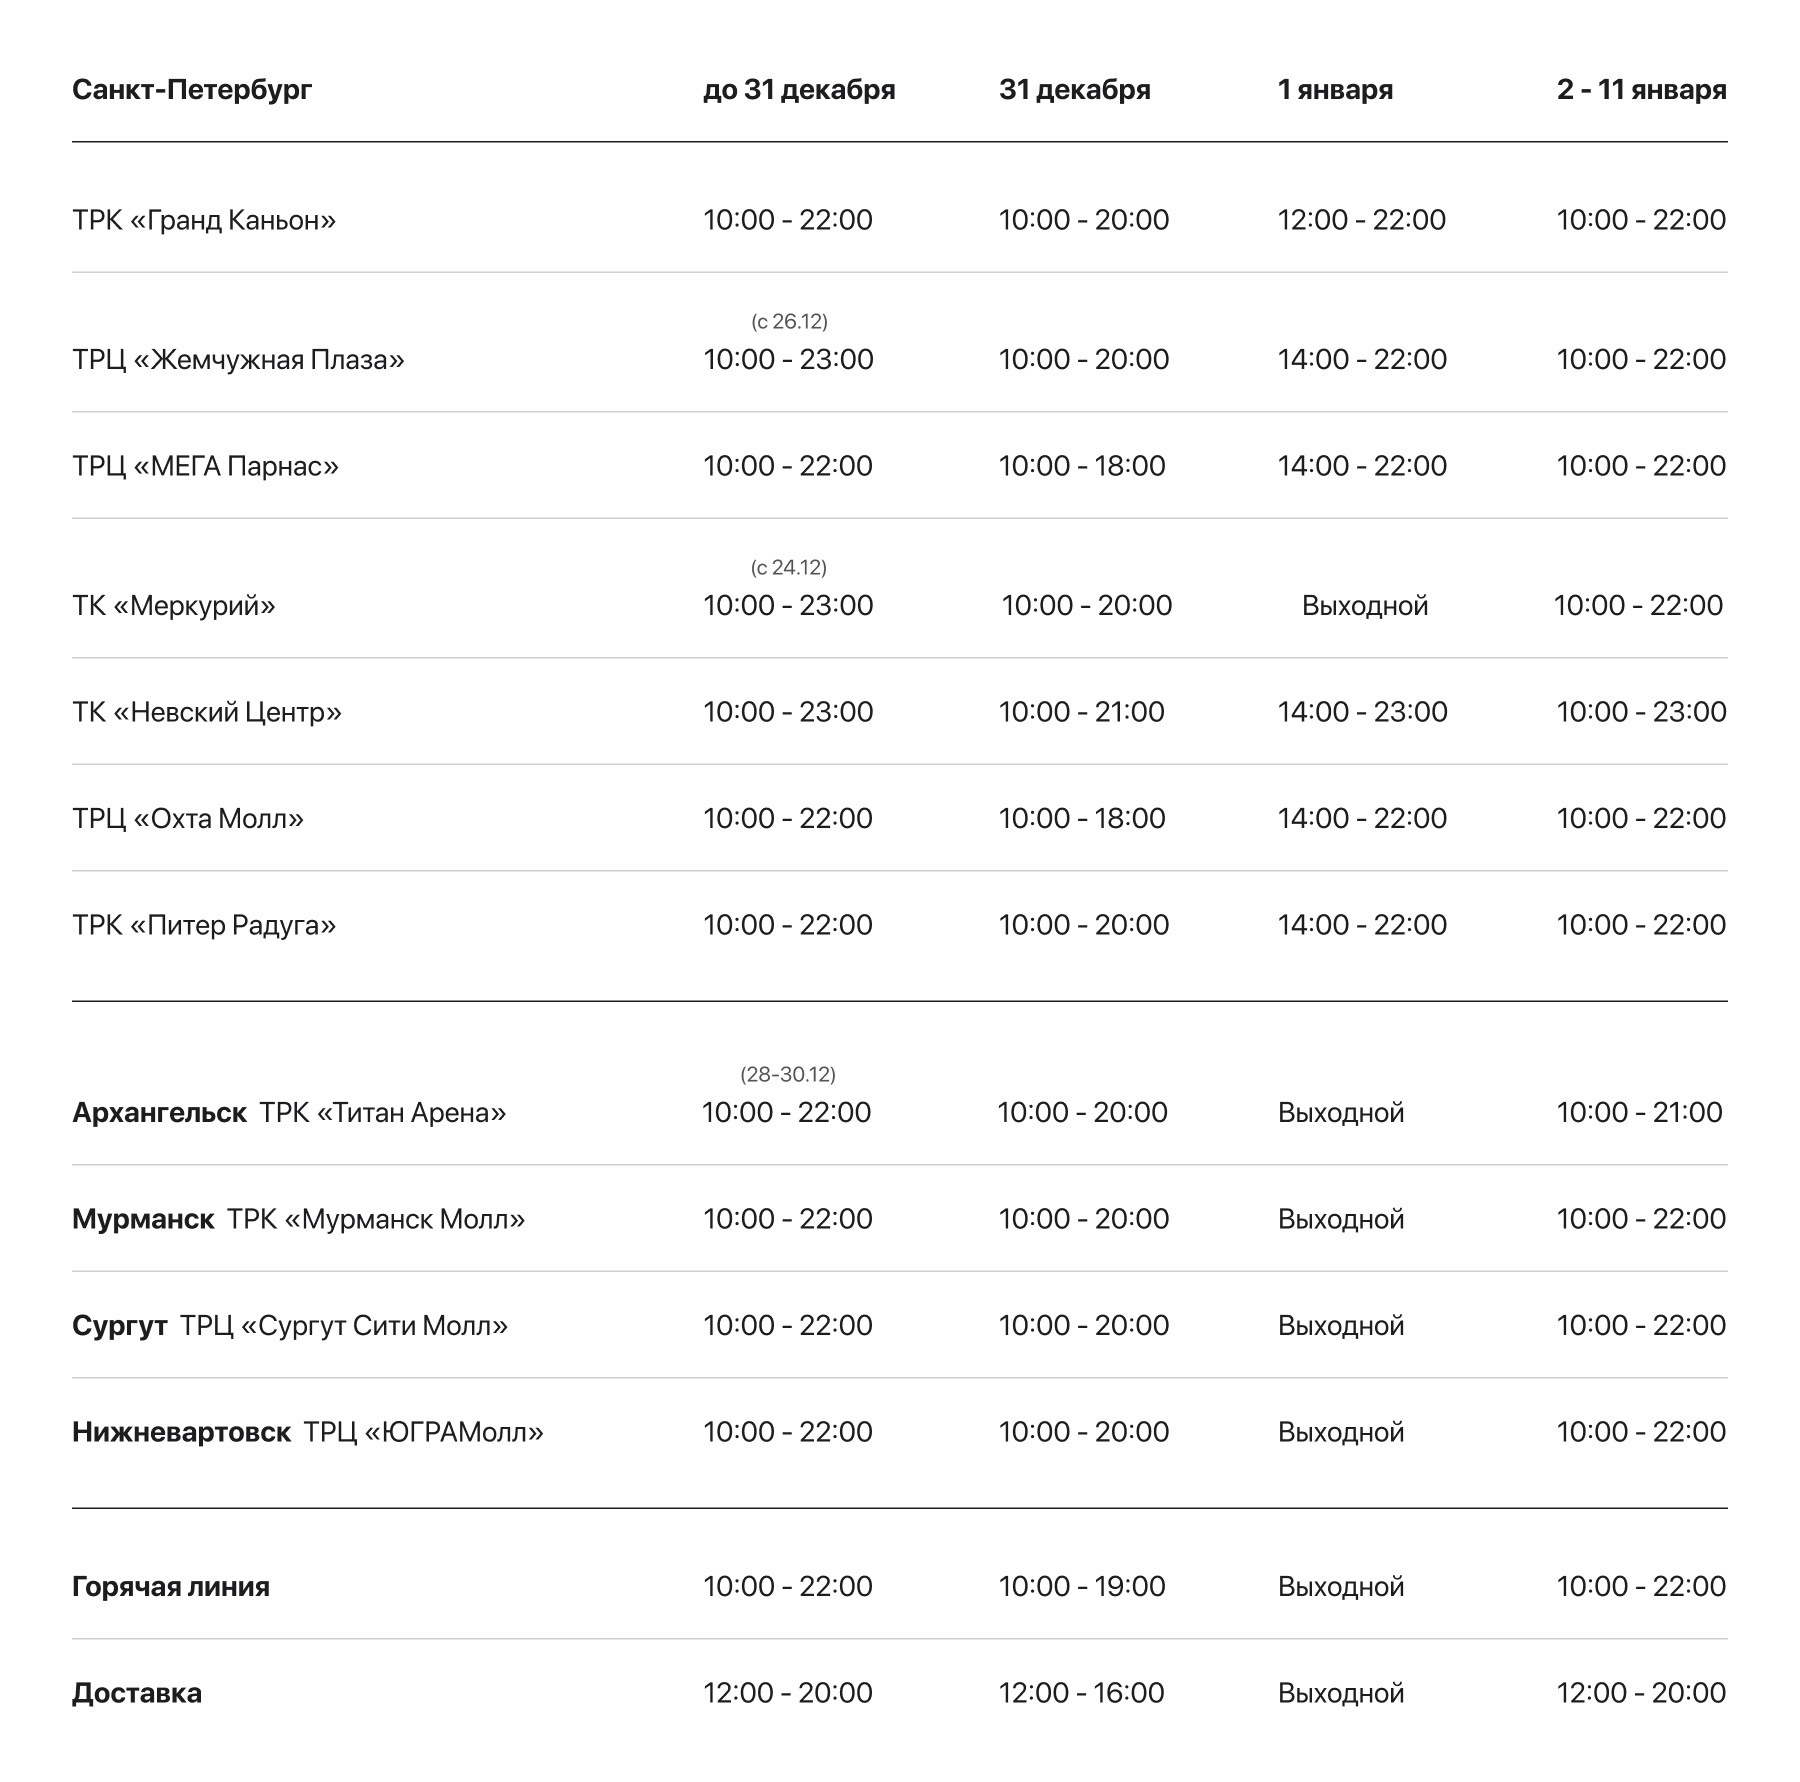Click the Санкт-Петербург header
The image size is (1800, 1782).
[x=192, y=90]
